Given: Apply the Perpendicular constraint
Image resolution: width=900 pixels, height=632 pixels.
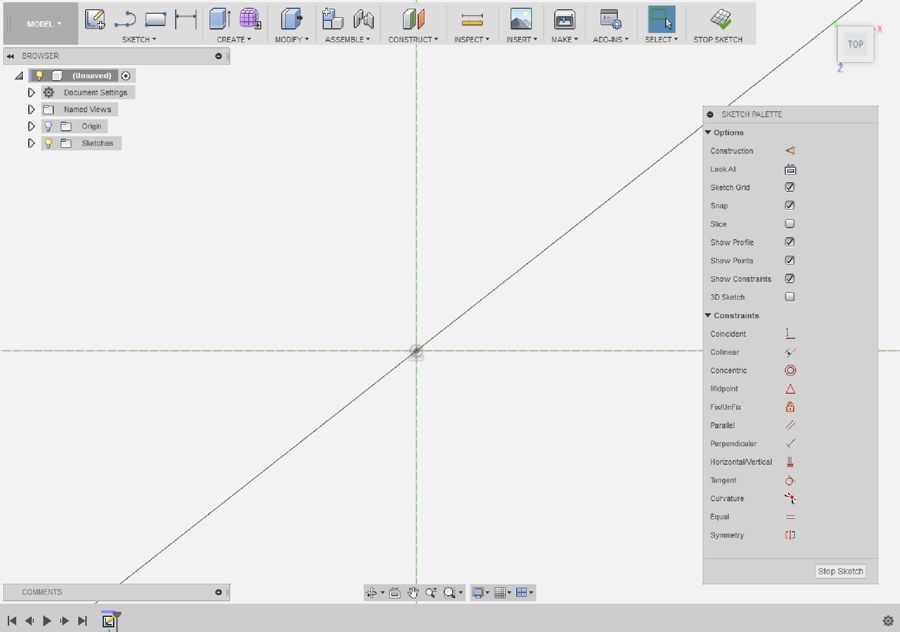Looking at the screenshot, I should (x=790, y=444).
